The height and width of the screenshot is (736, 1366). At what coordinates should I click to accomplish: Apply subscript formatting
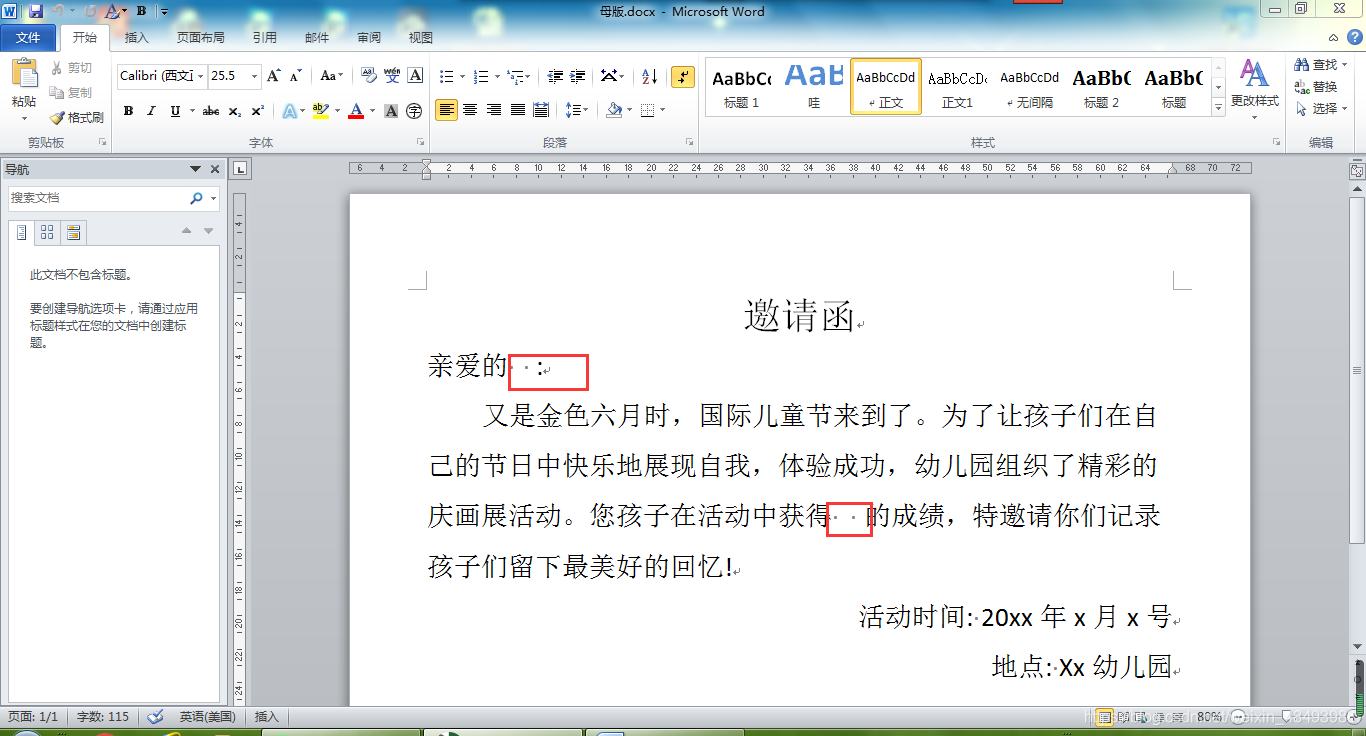(236, 111)
